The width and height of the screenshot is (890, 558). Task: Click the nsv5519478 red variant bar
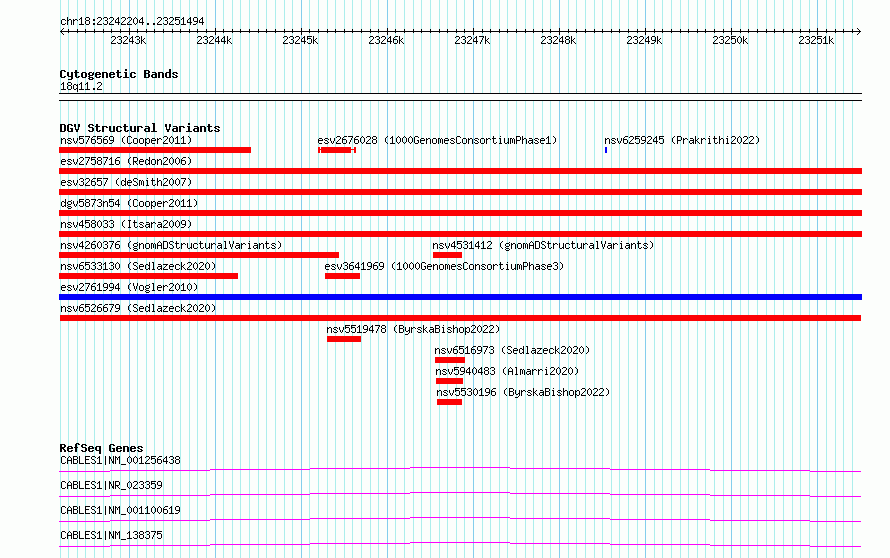point(344,339)
